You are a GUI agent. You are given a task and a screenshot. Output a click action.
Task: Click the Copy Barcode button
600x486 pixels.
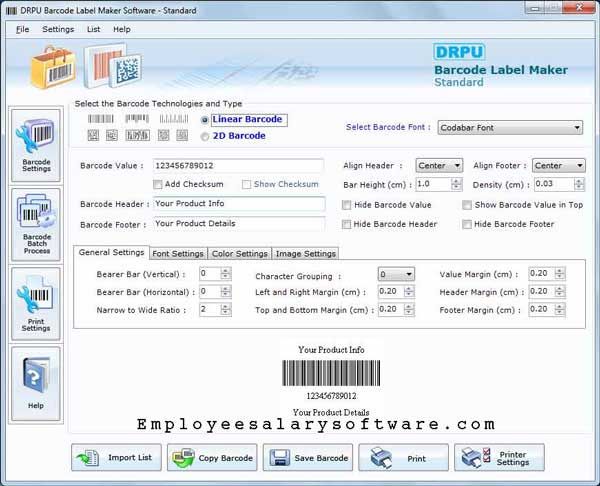(212, 458)
